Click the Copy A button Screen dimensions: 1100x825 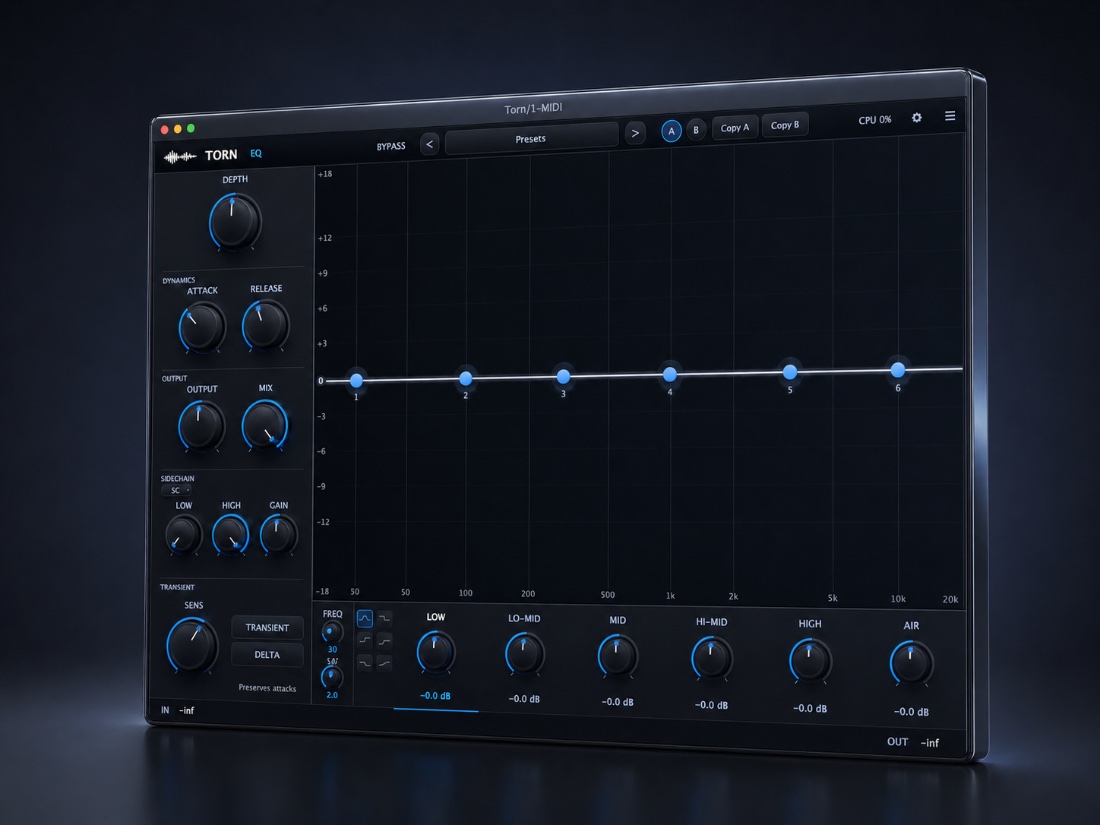735,128
